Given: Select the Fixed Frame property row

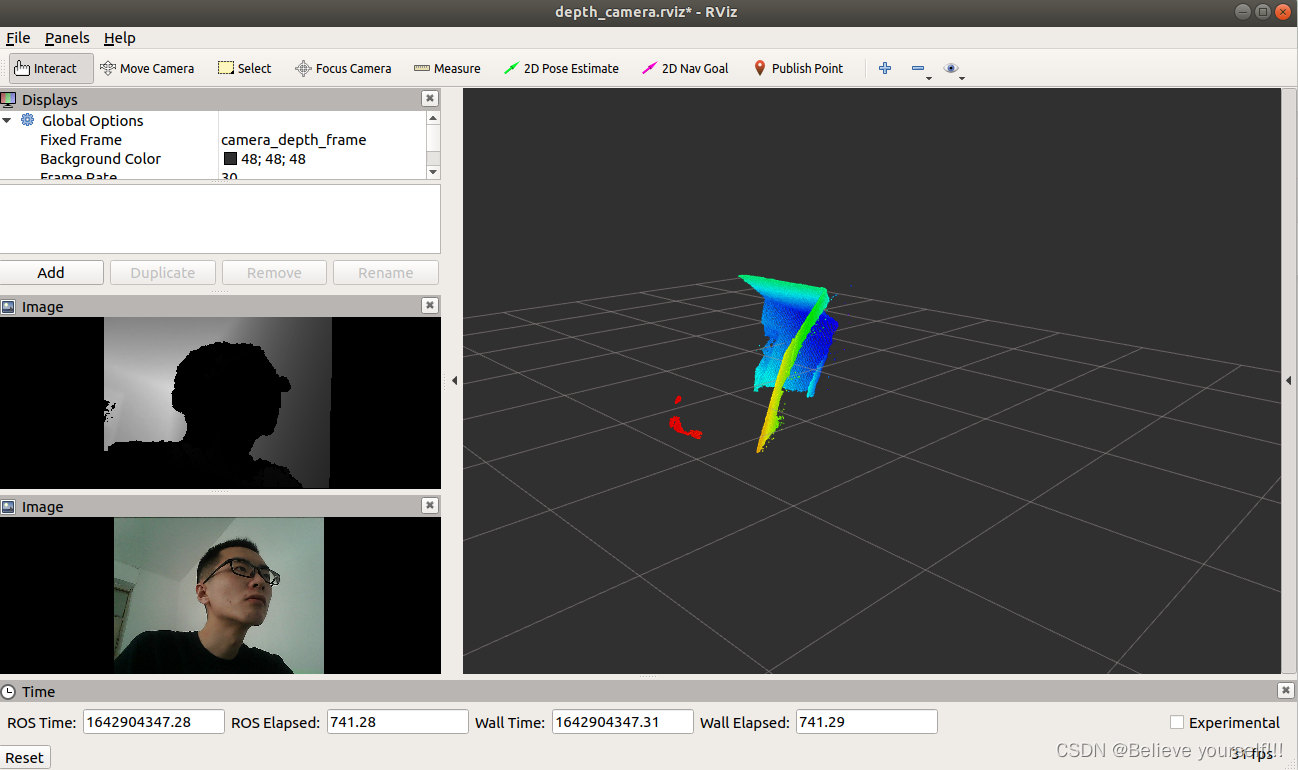Looking at the screenshot, I should (x=213, y=140).
